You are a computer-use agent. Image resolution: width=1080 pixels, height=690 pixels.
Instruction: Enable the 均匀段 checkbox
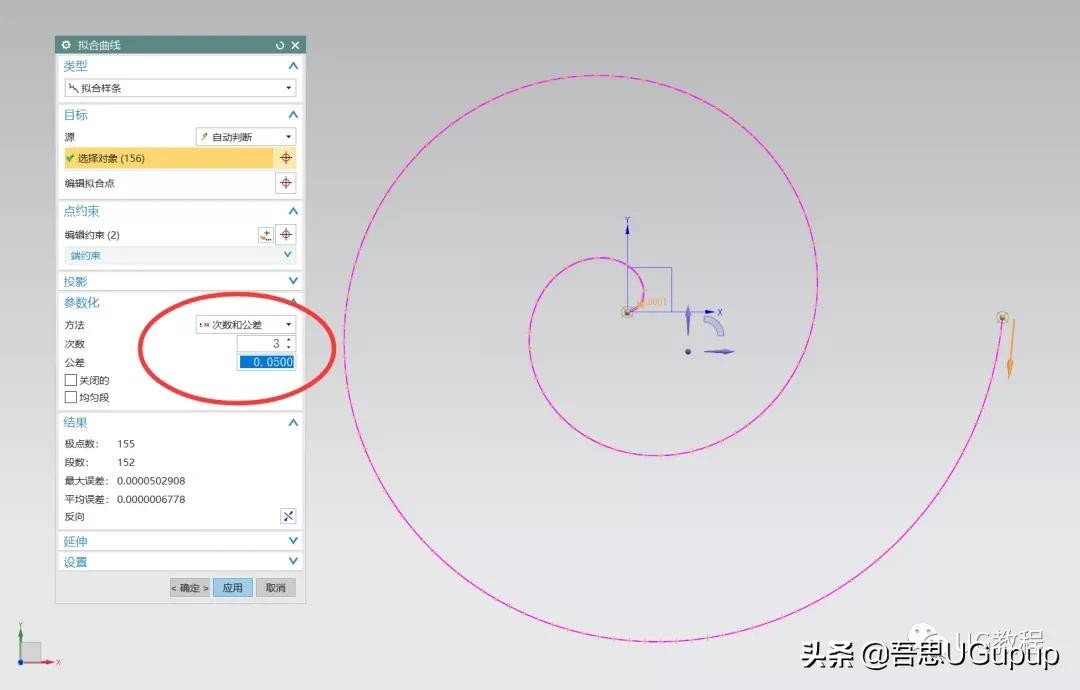click(x=71, y=397)
